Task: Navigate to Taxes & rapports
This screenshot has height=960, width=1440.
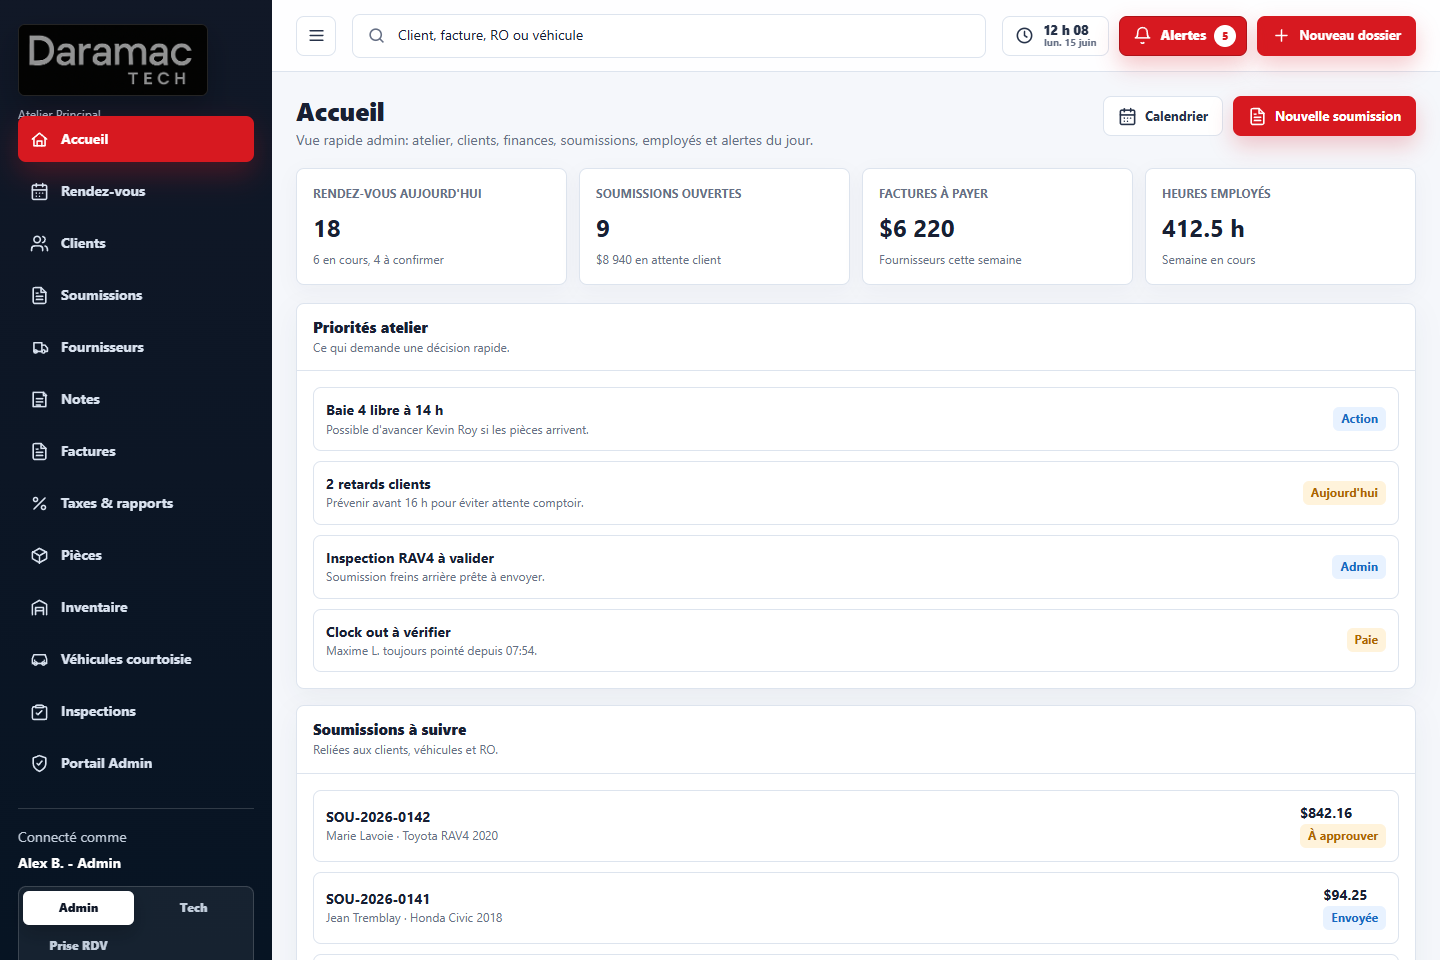Action: click(136, 504)
